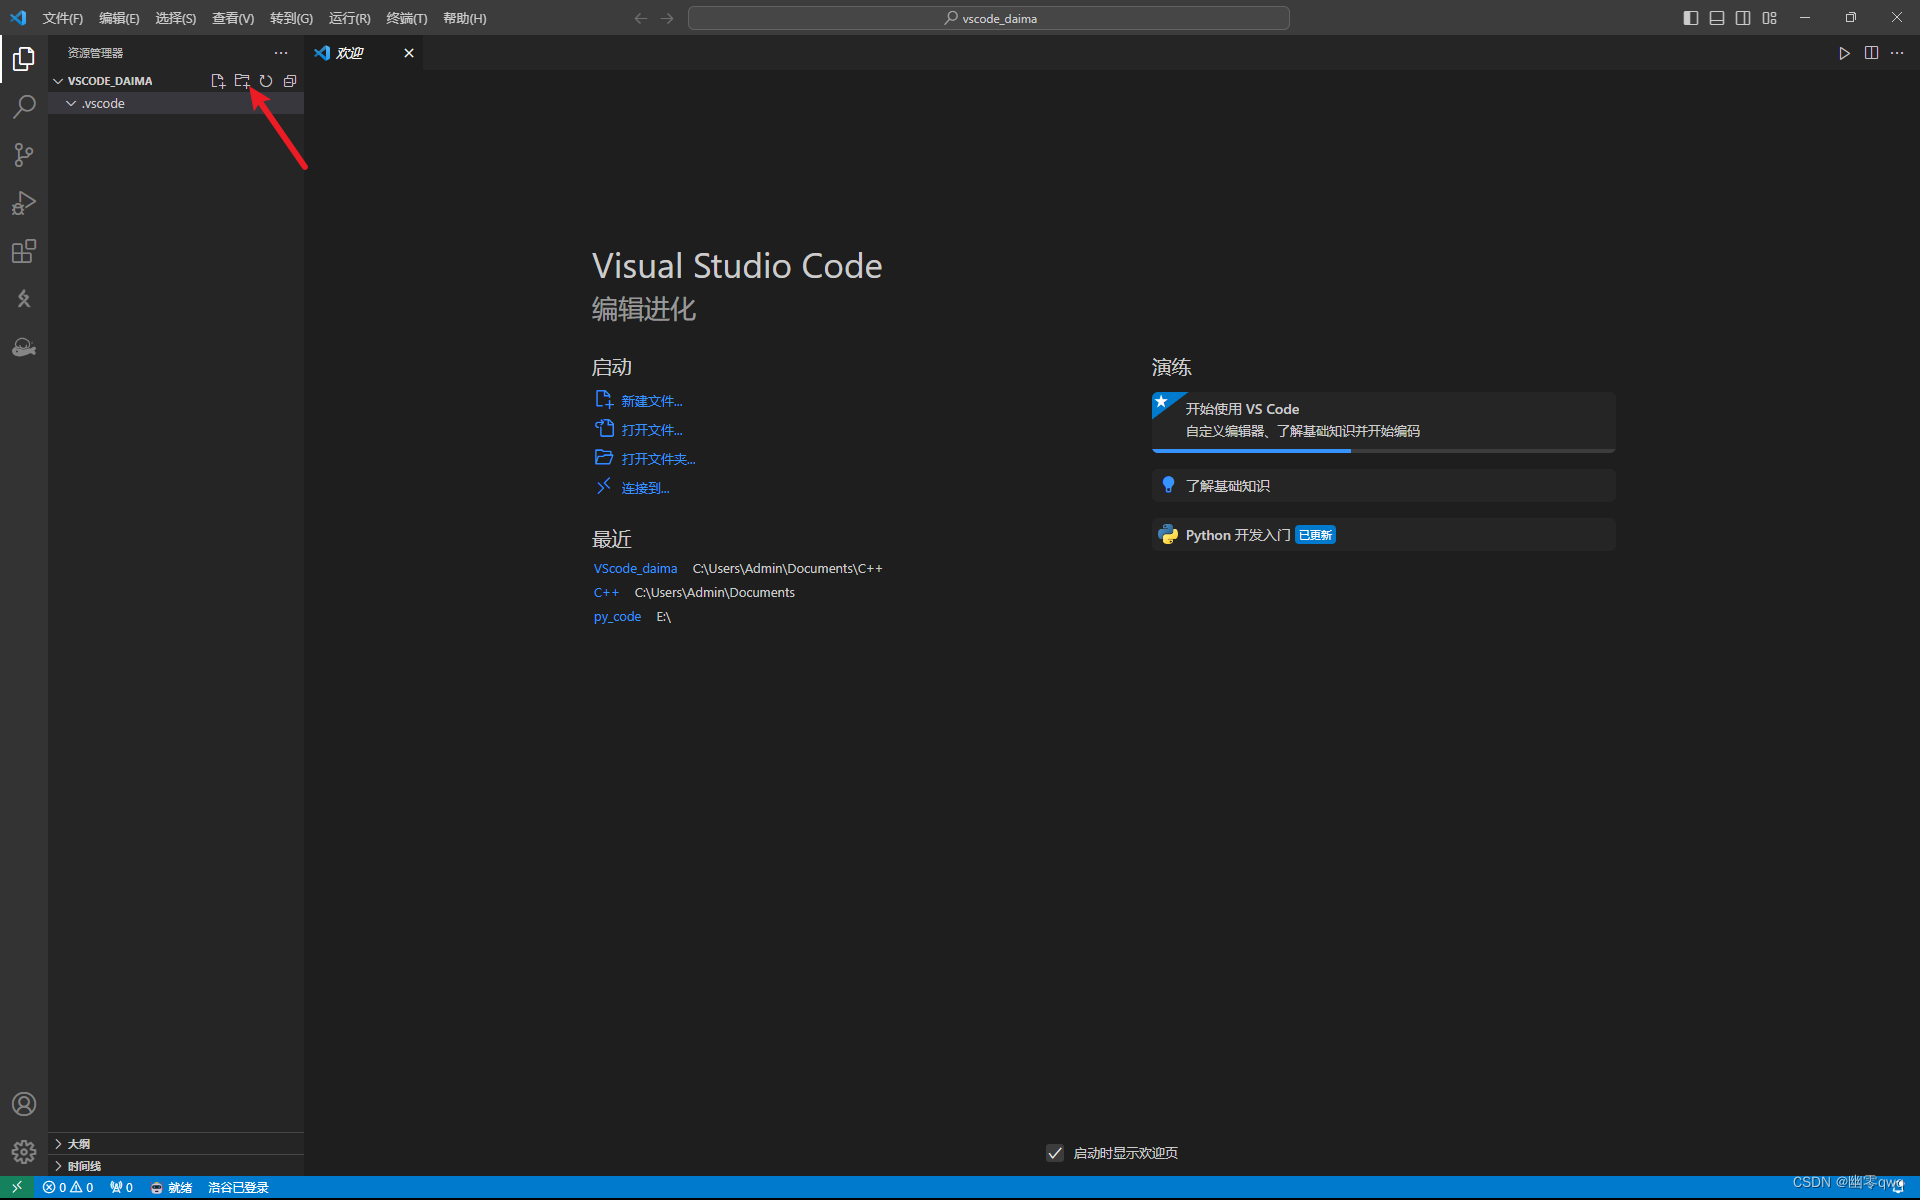Collapse all folders in explorer

pos(290,81)
